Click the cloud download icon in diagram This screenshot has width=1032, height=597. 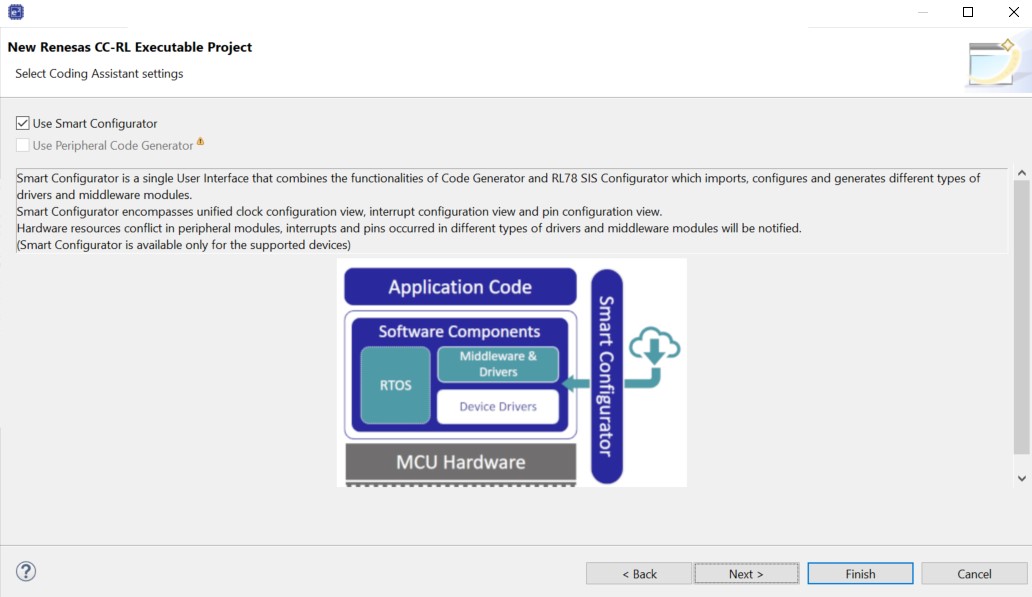[654, 347]
